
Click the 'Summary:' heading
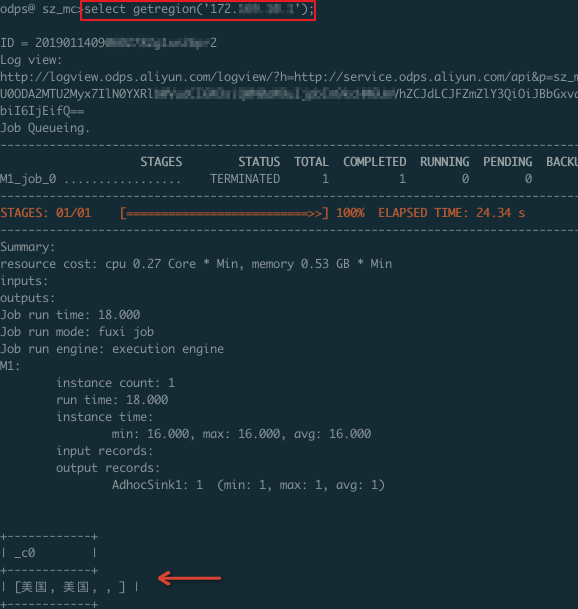click(x=28, y=247)
